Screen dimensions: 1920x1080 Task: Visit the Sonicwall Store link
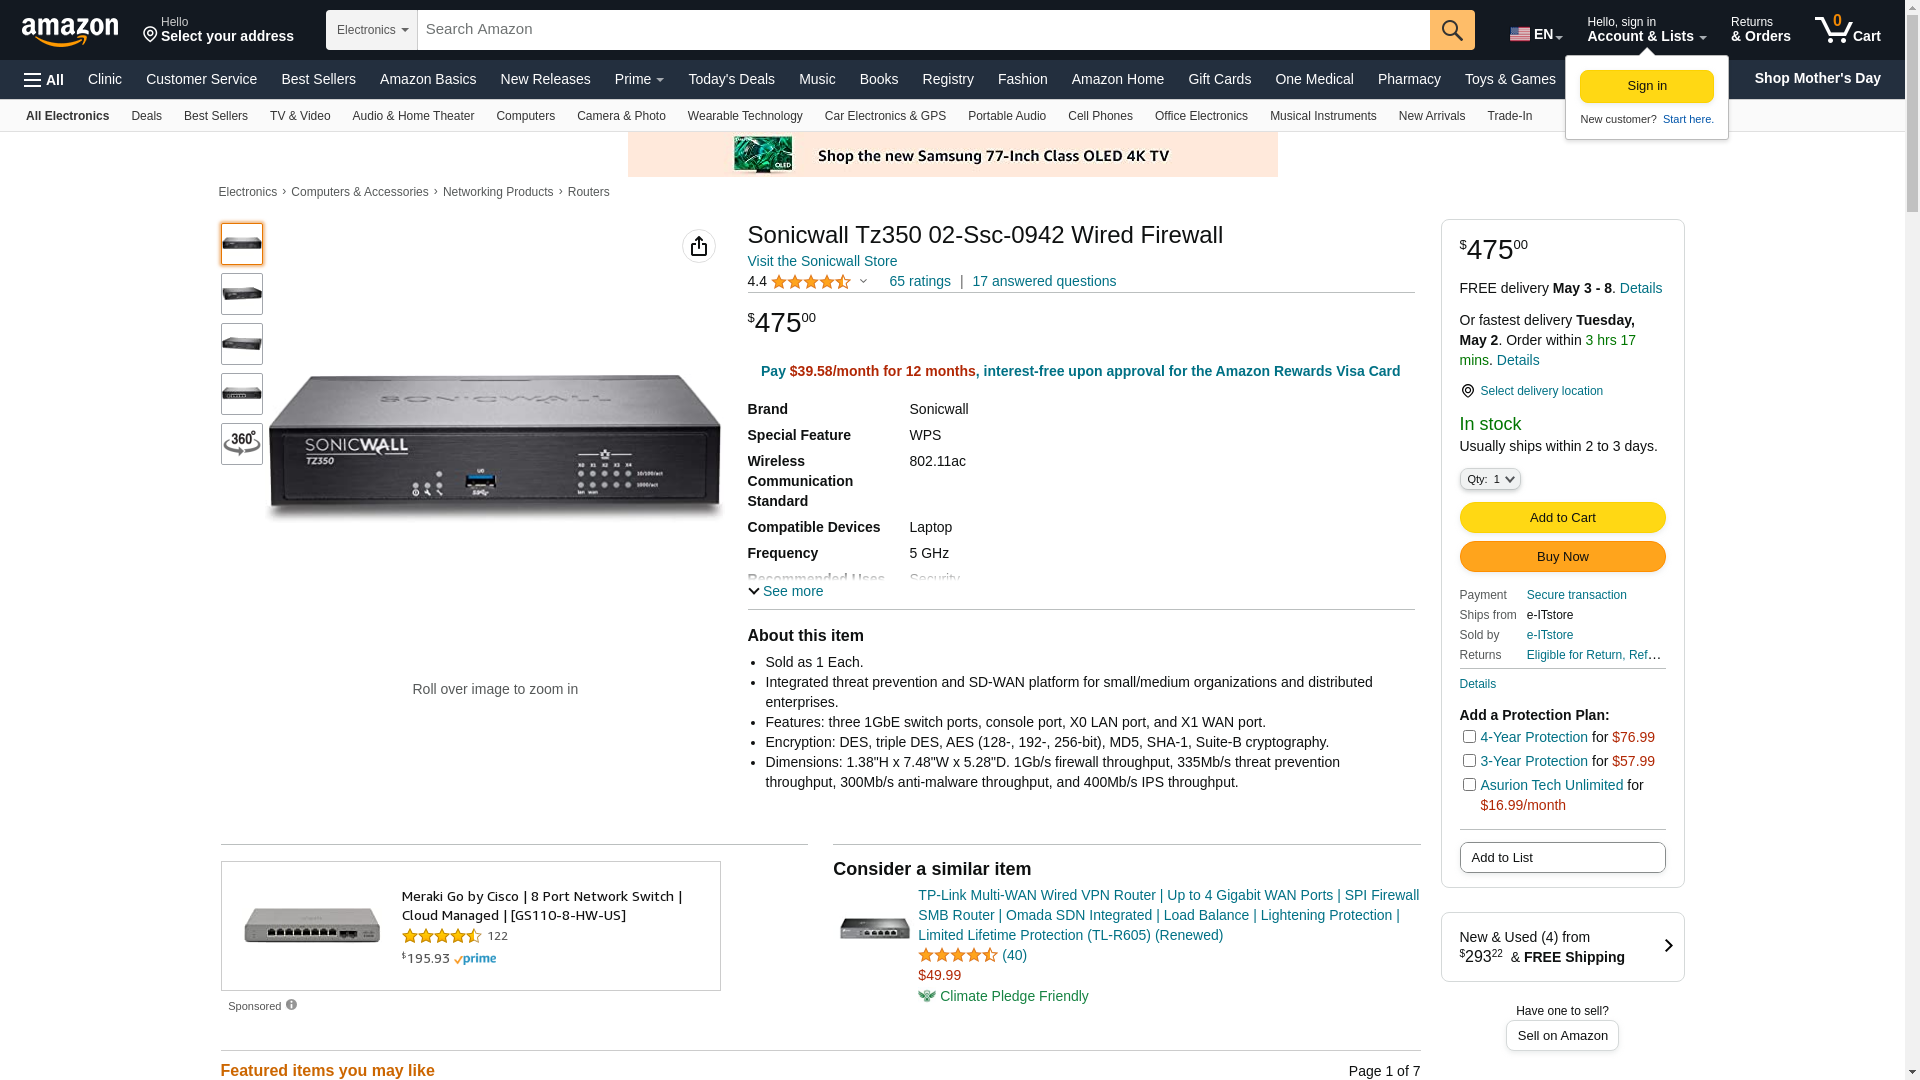(x=822, y=261)
